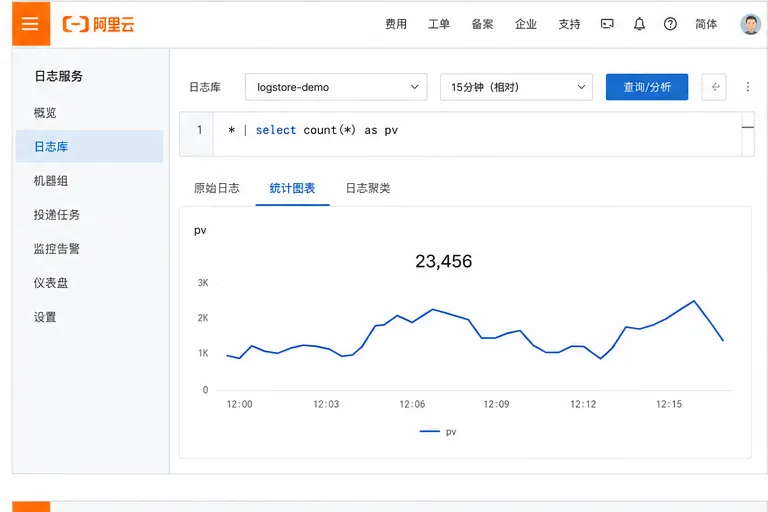768x512 pixels.
Task: Open the 费用 top menu
Action: (396, 24)
